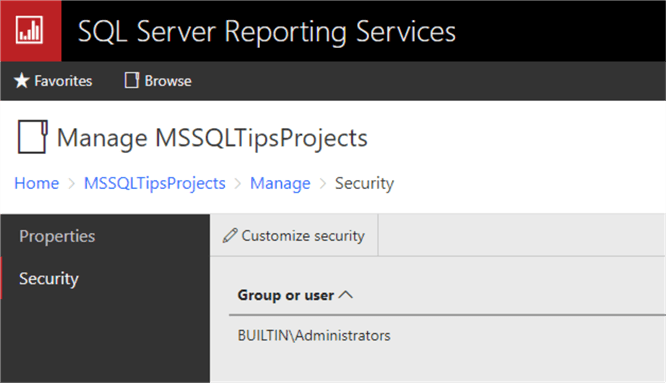Click the folder icon beside Manage MSSQLTipsProjects
This screenshot has width=666, height=383.
pos(33,137)
